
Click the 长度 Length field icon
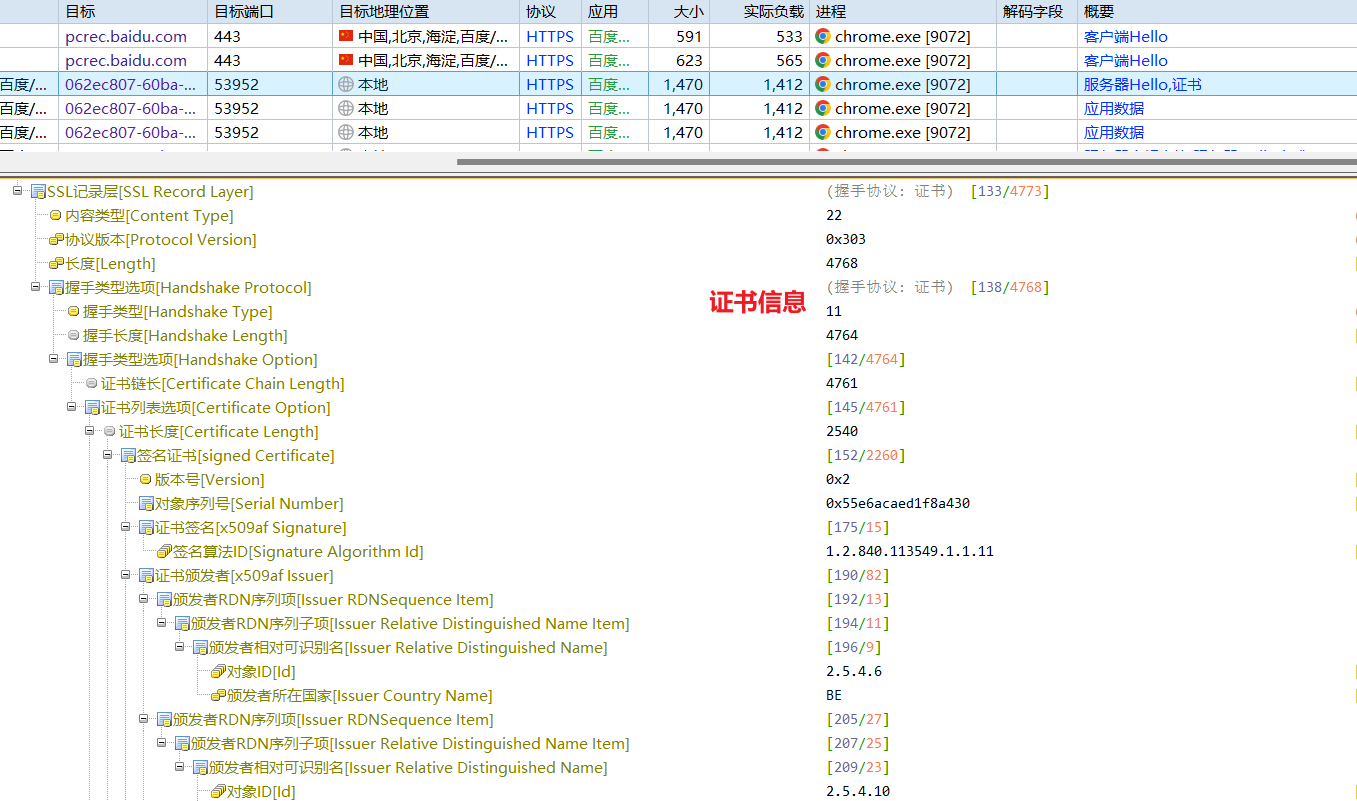point(56,264)
